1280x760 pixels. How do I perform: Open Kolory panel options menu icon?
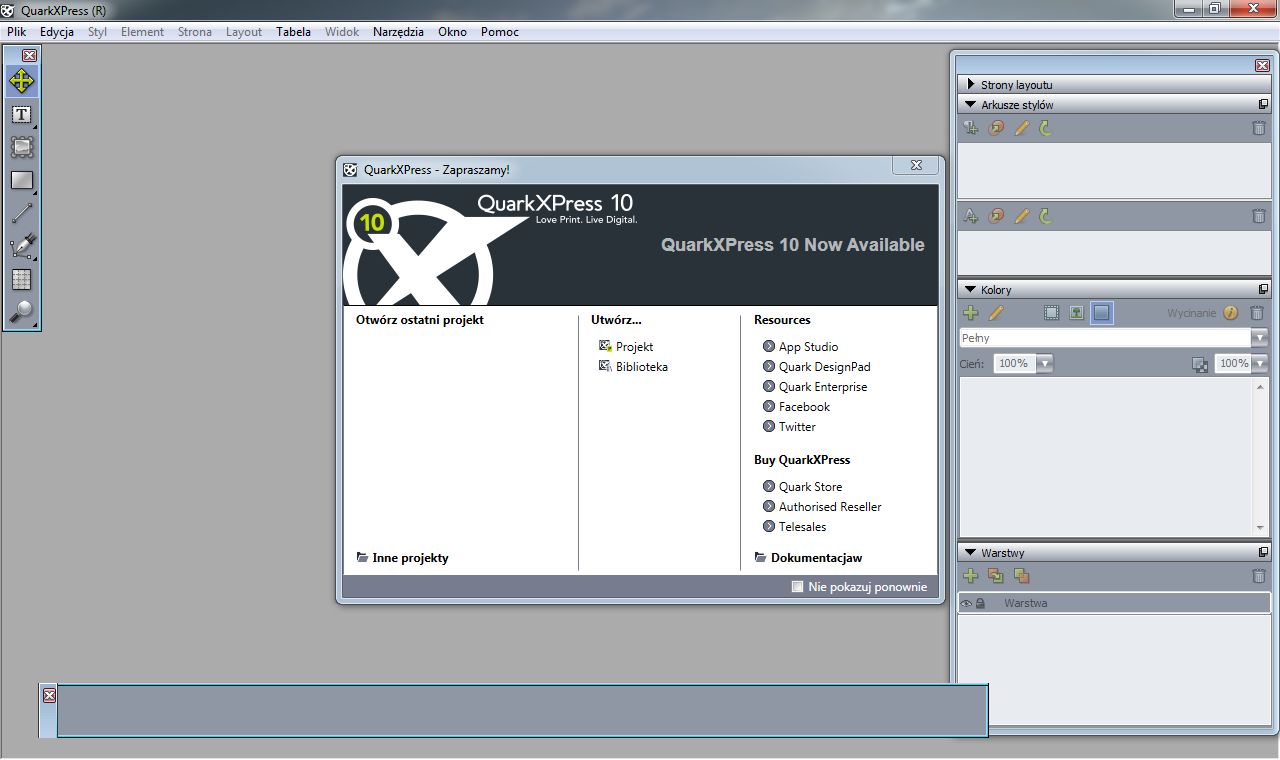pyautogui.click(x=1263, y=289)
